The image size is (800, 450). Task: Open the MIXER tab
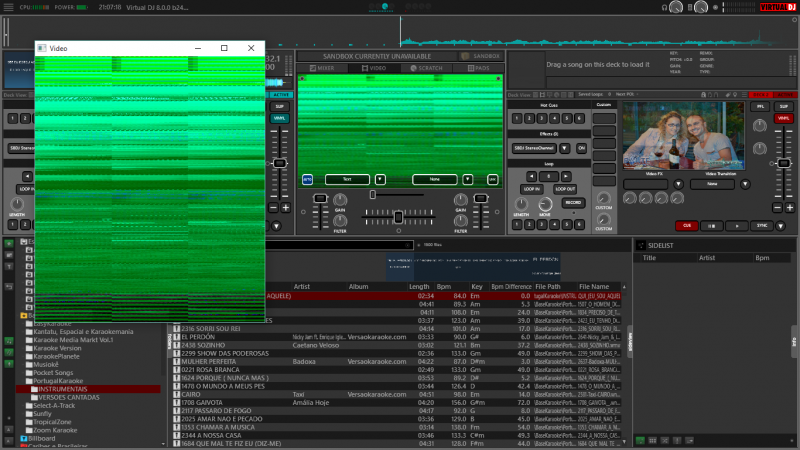click(x=322, y=68)
